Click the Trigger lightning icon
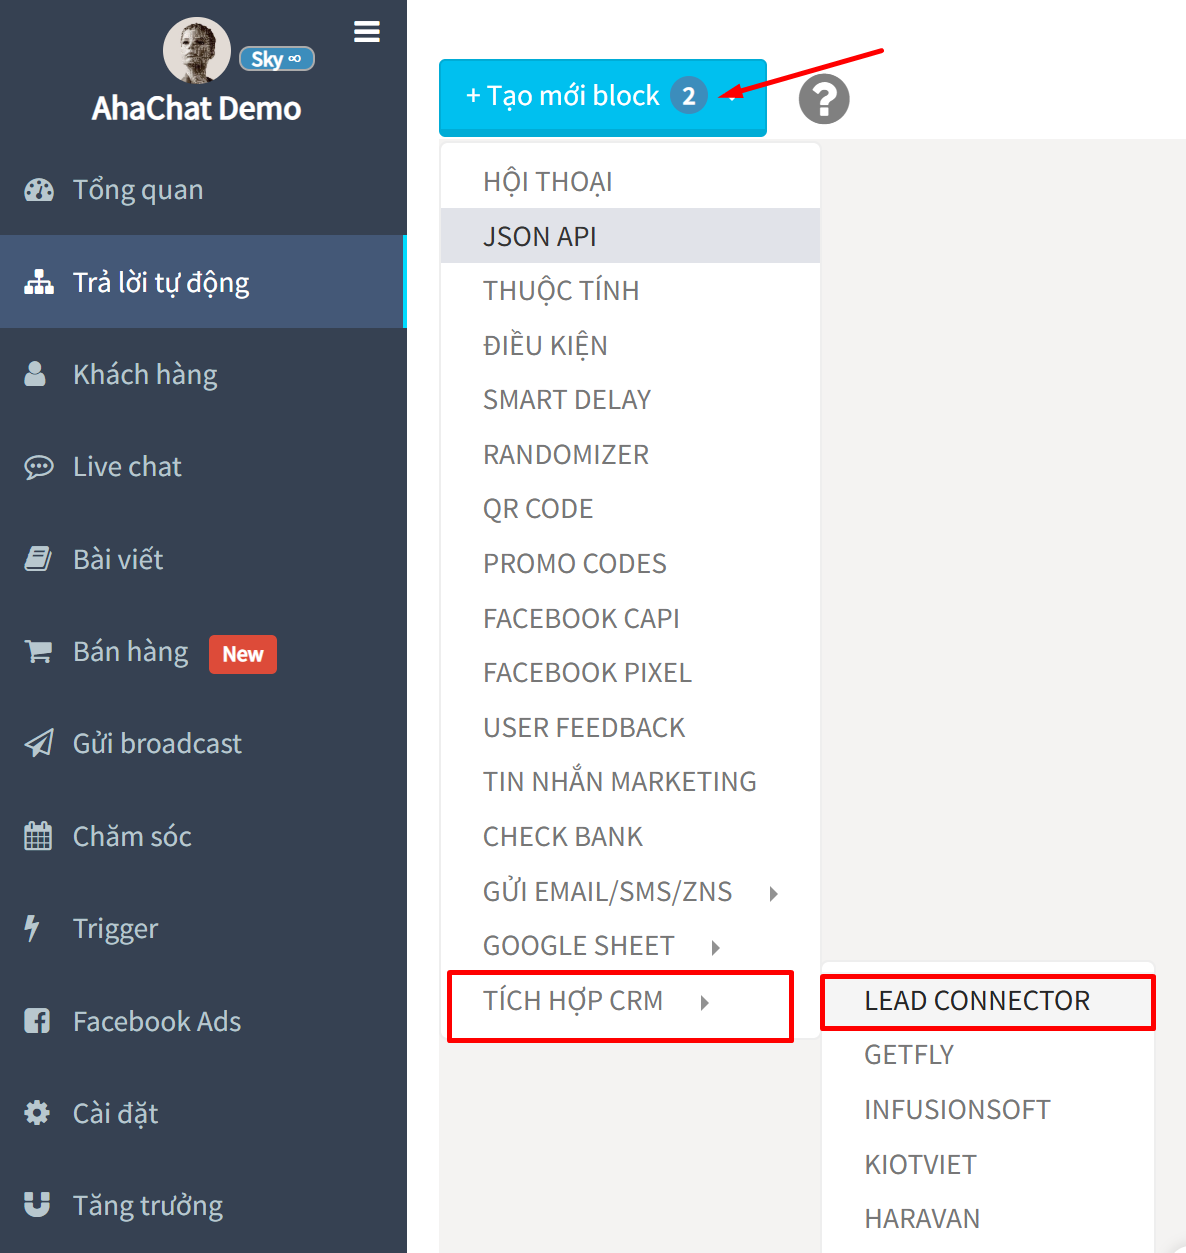 point(32,929)
